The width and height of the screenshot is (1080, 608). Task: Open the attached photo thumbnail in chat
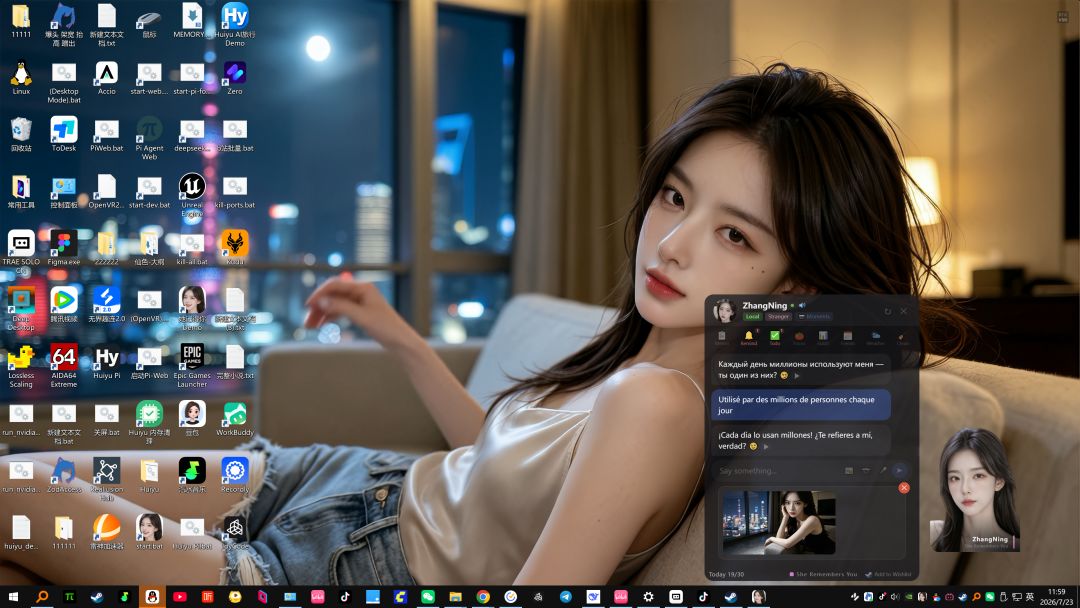pos(778,523)
